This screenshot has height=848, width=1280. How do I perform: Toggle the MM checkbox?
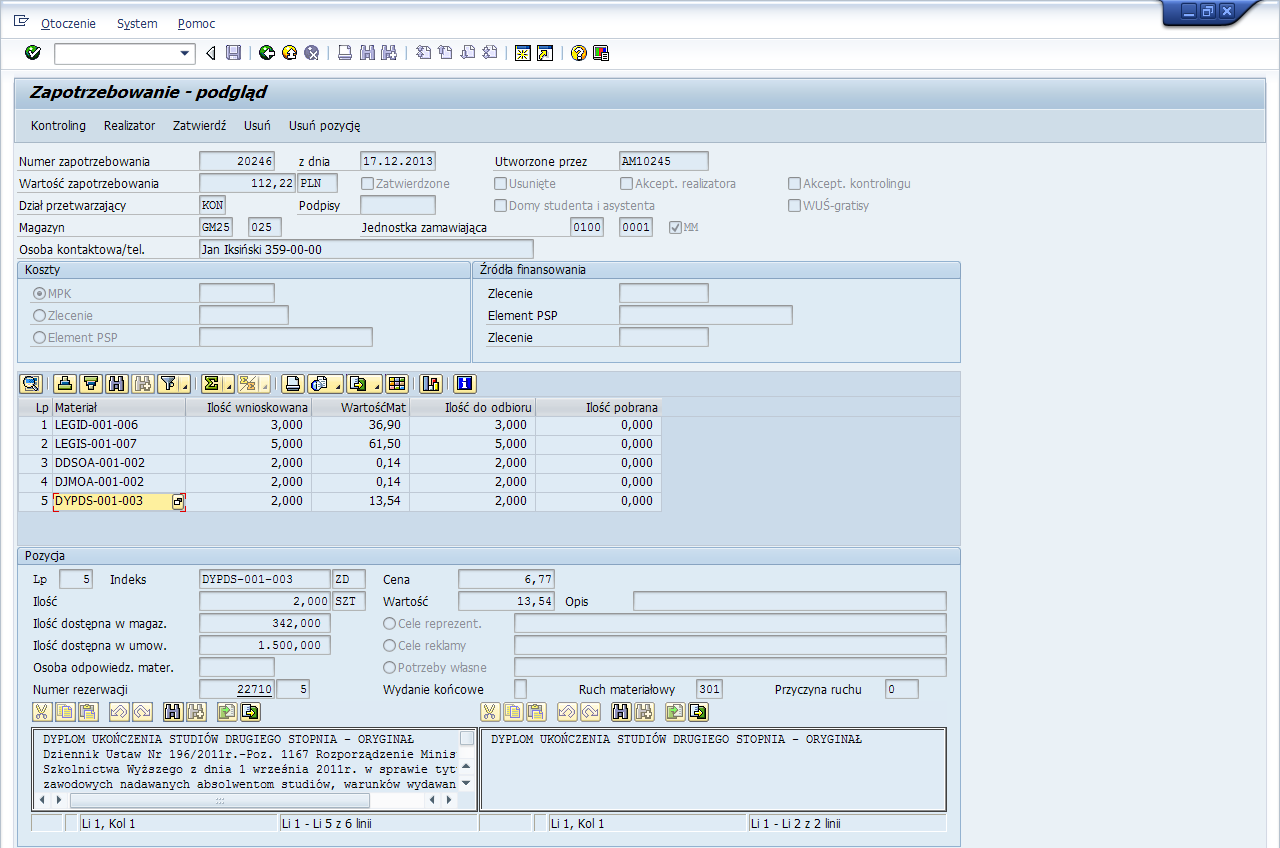675,228
